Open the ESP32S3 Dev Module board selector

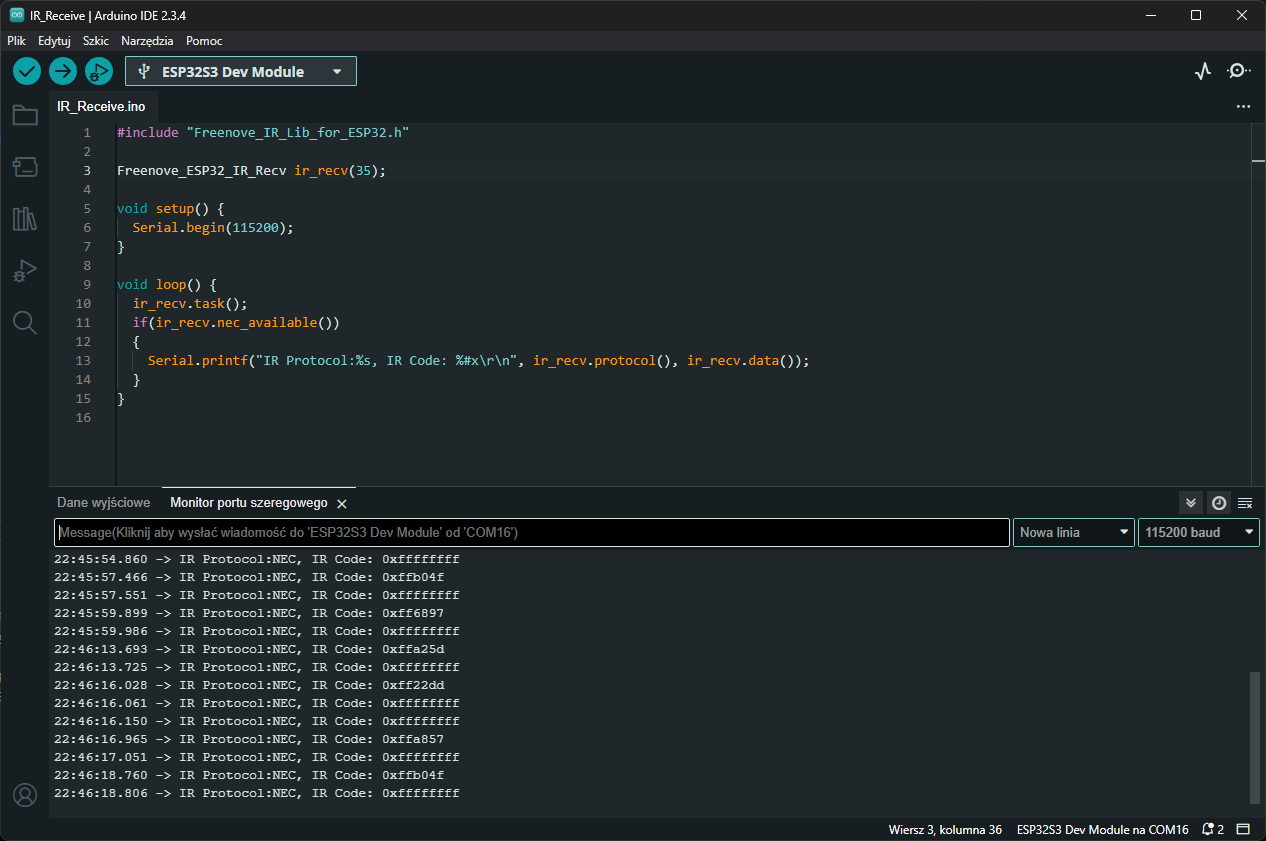[241, 71]
